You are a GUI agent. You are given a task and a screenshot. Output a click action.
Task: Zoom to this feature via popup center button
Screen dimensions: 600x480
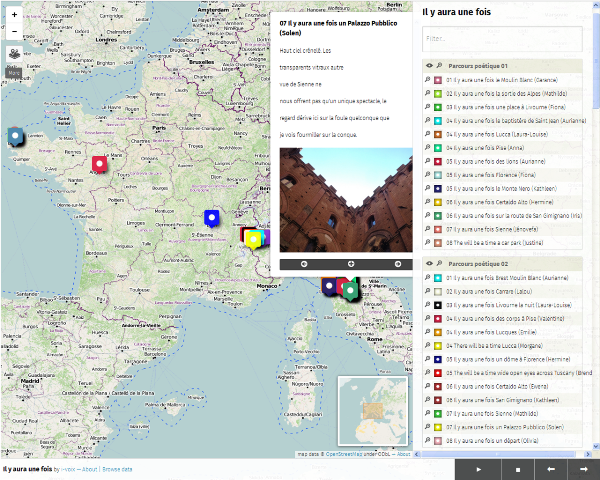coord(351,264)
